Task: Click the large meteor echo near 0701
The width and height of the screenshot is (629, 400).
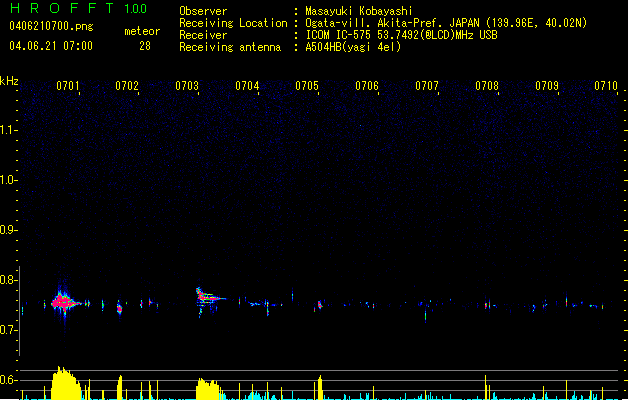Action: pyautogui.click(x=64, y=302)
